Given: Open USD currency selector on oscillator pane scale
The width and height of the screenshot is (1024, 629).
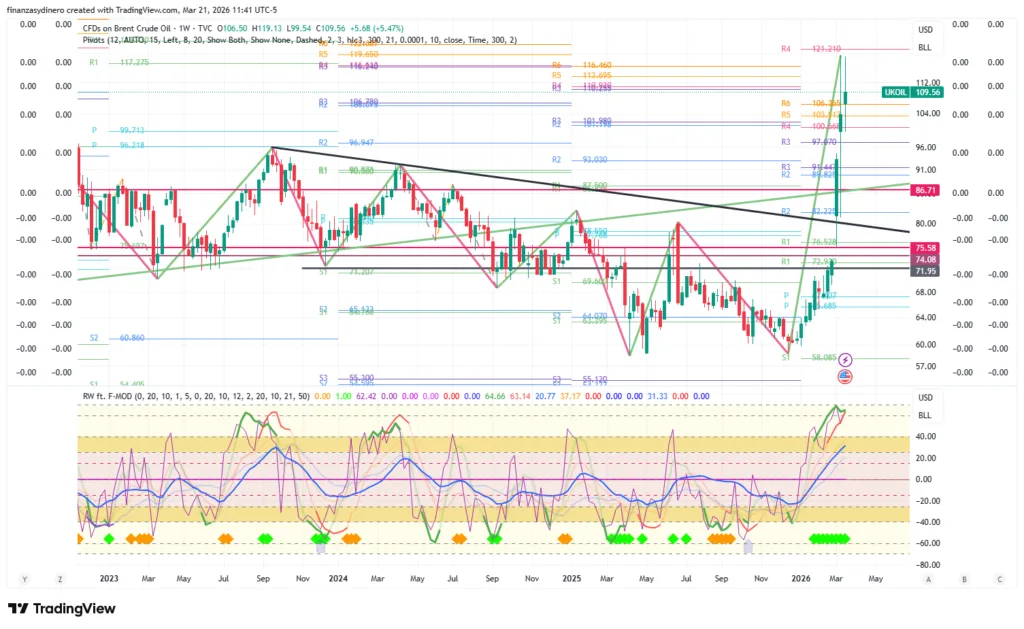Looking at the screenshot, I should 924,398.
